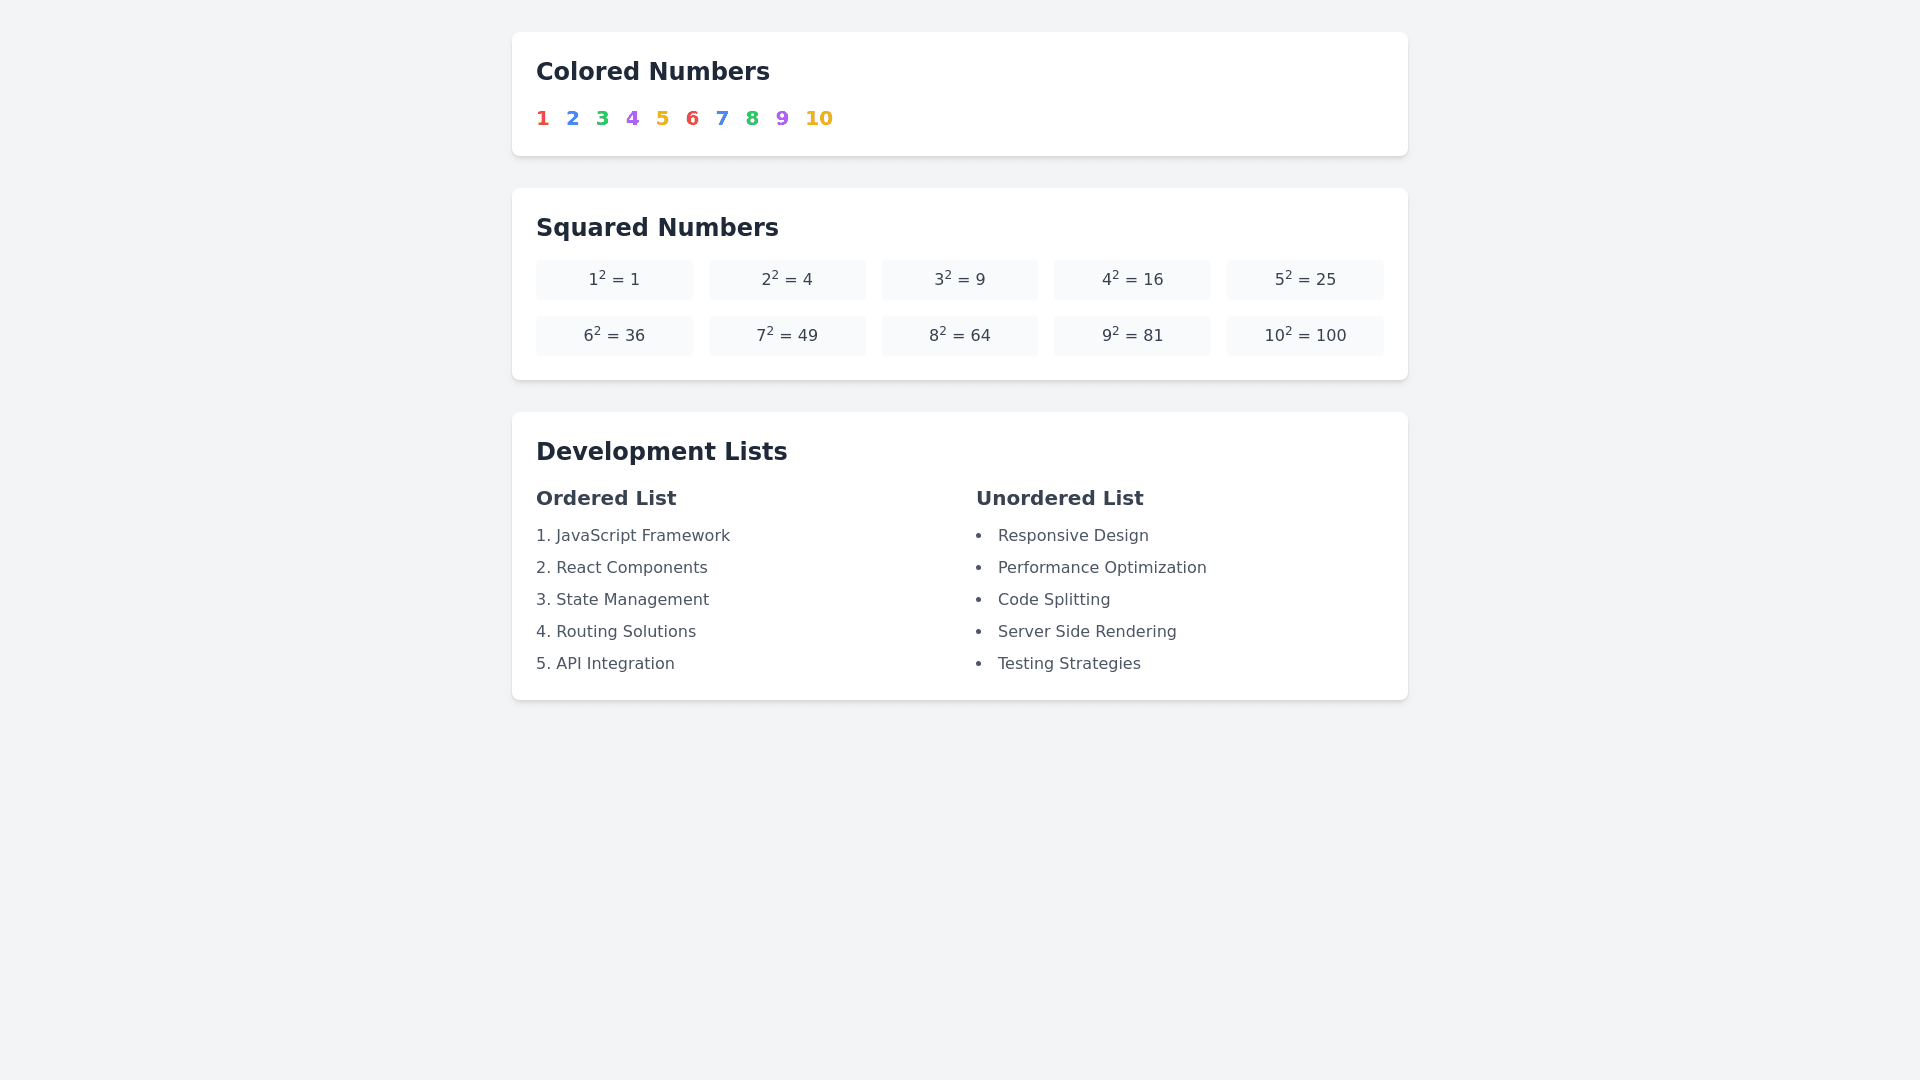Click the red number 1
The width and height of the screenshot is (1920, 1080).
pos(543,119)
